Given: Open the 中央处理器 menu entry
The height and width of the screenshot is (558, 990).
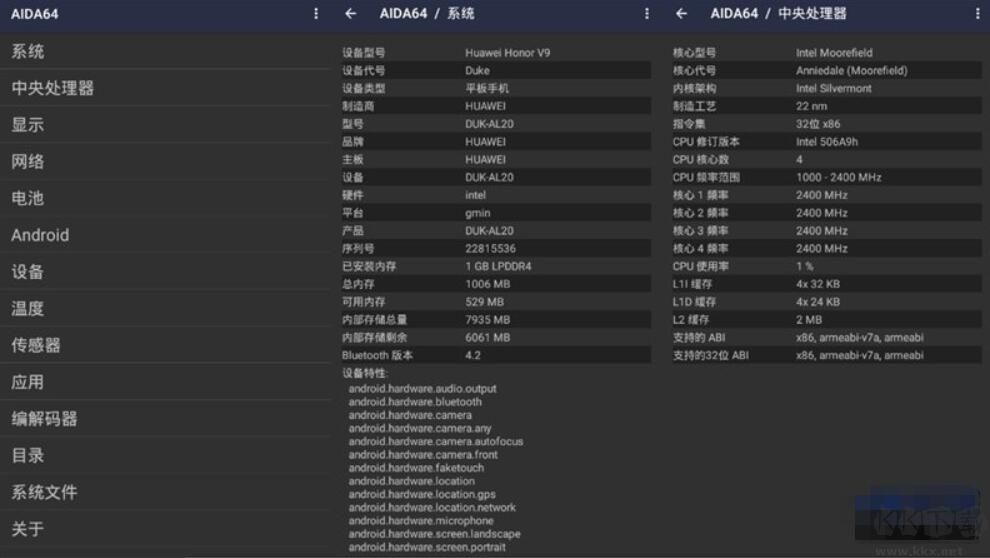Looking at the screenshot, I should [x=165, y=88].
